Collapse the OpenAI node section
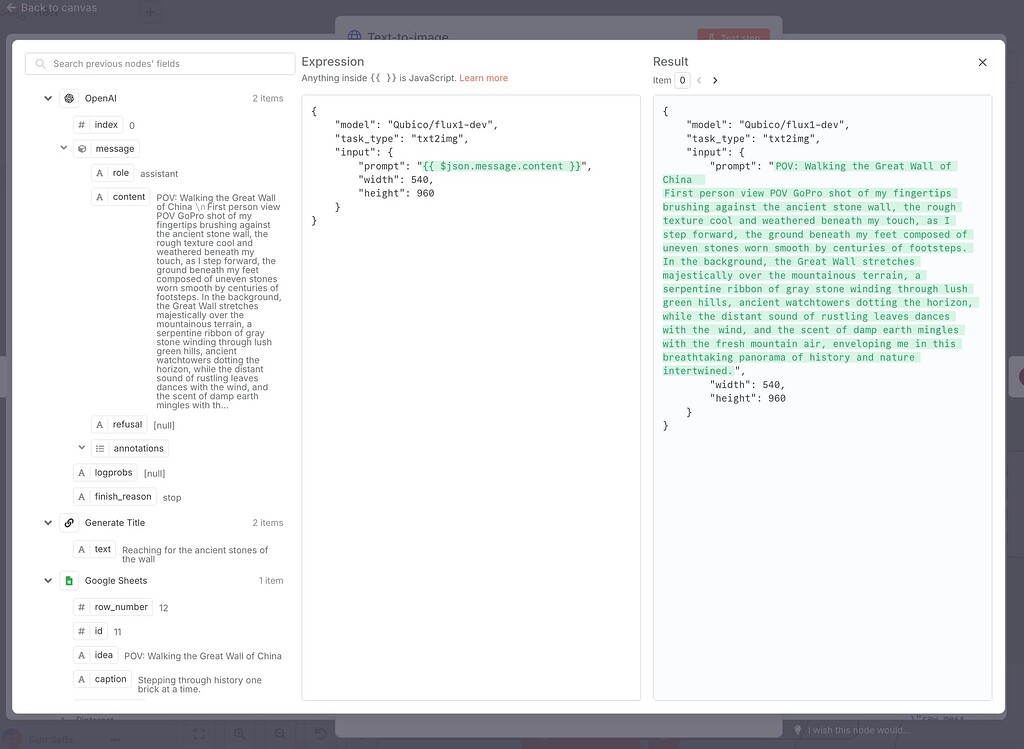 coord(48,98)
